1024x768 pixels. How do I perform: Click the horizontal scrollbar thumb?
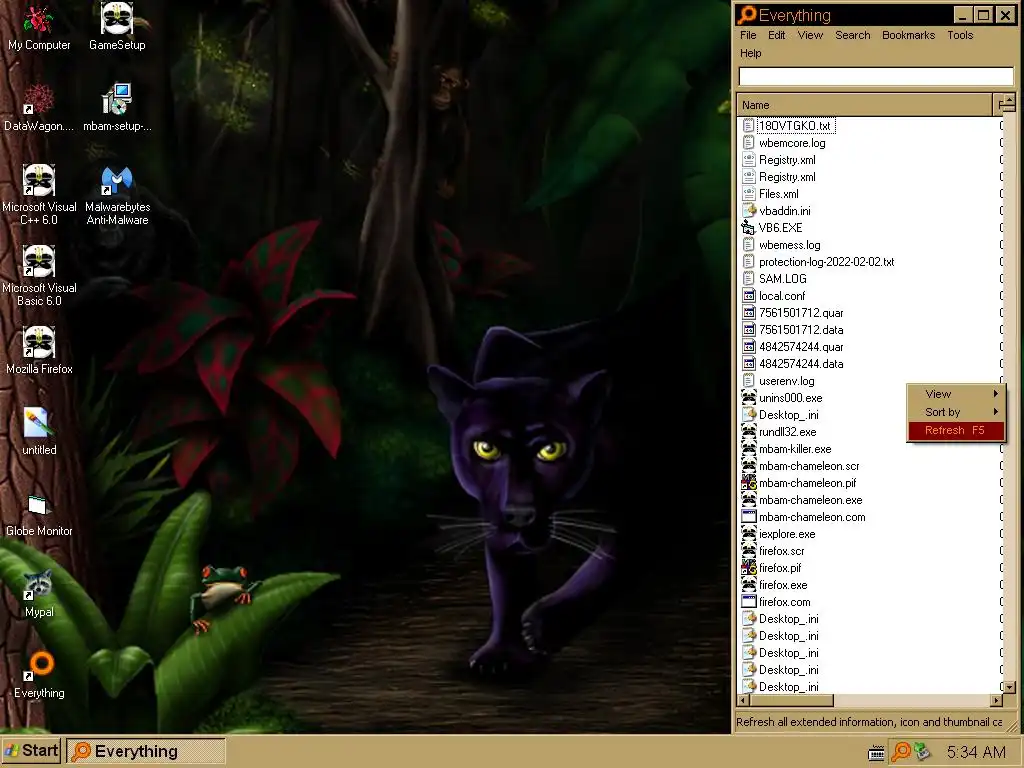click(x=792, y=701)
